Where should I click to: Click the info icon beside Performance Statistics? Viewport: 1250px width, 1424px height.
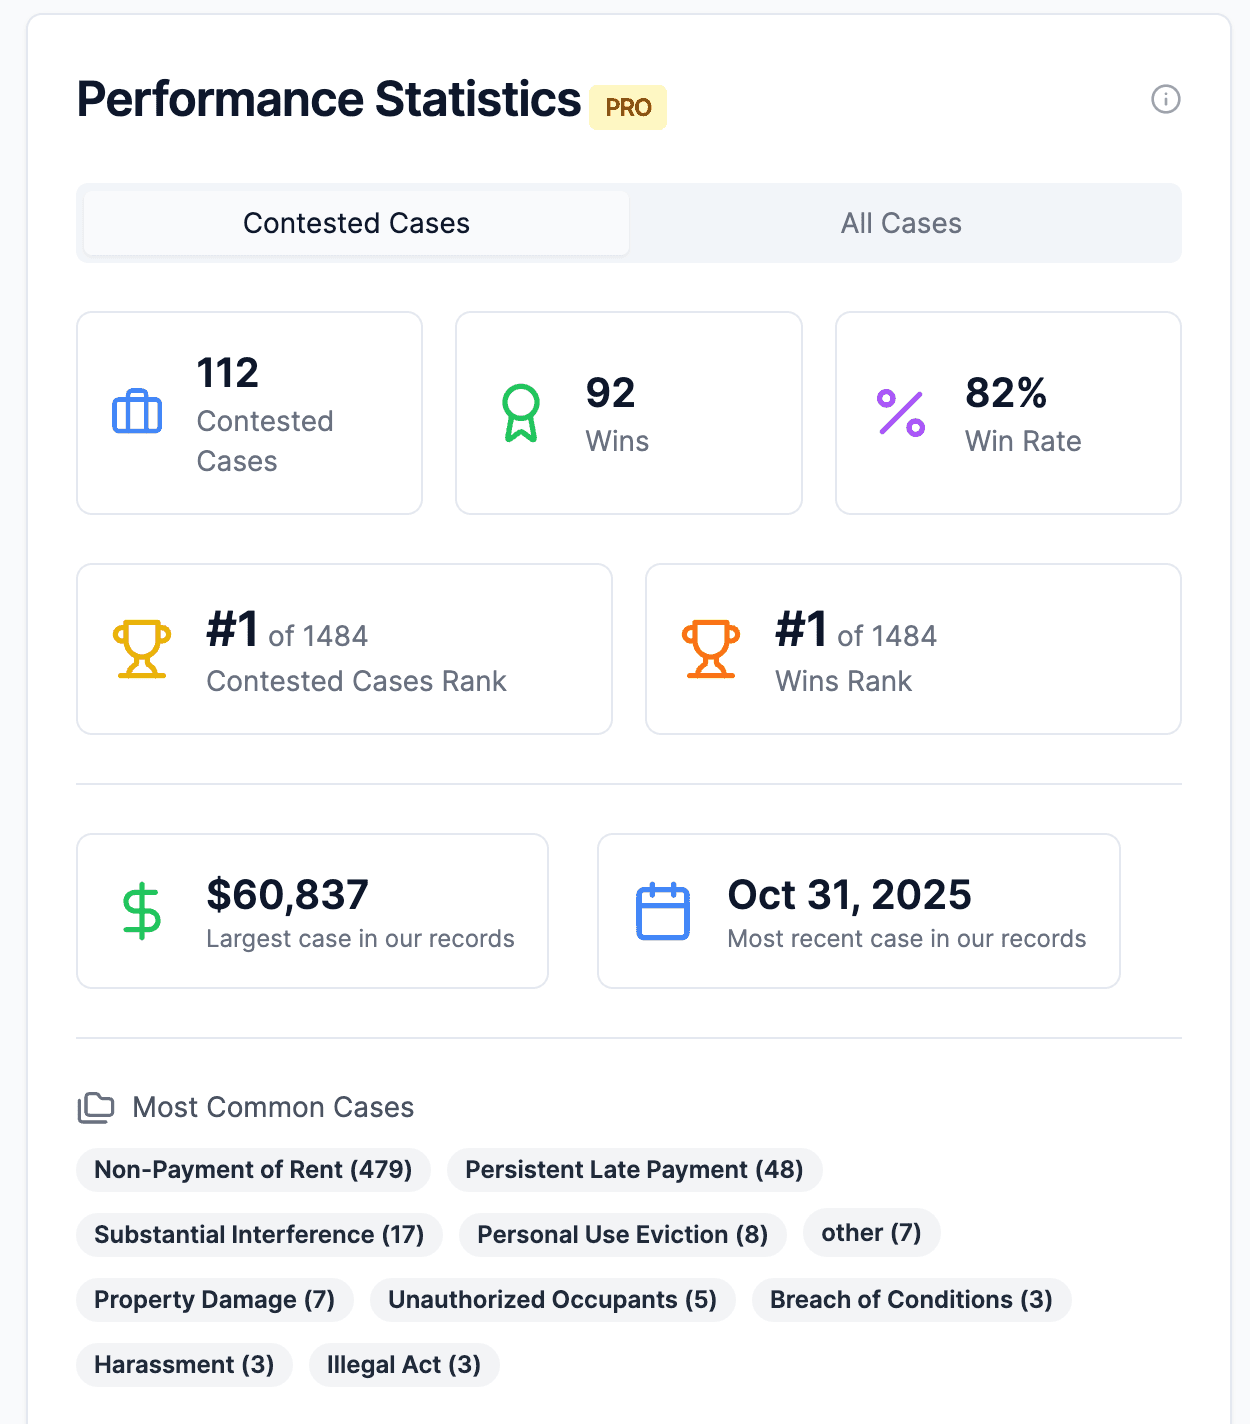(x=1165, y=99)
